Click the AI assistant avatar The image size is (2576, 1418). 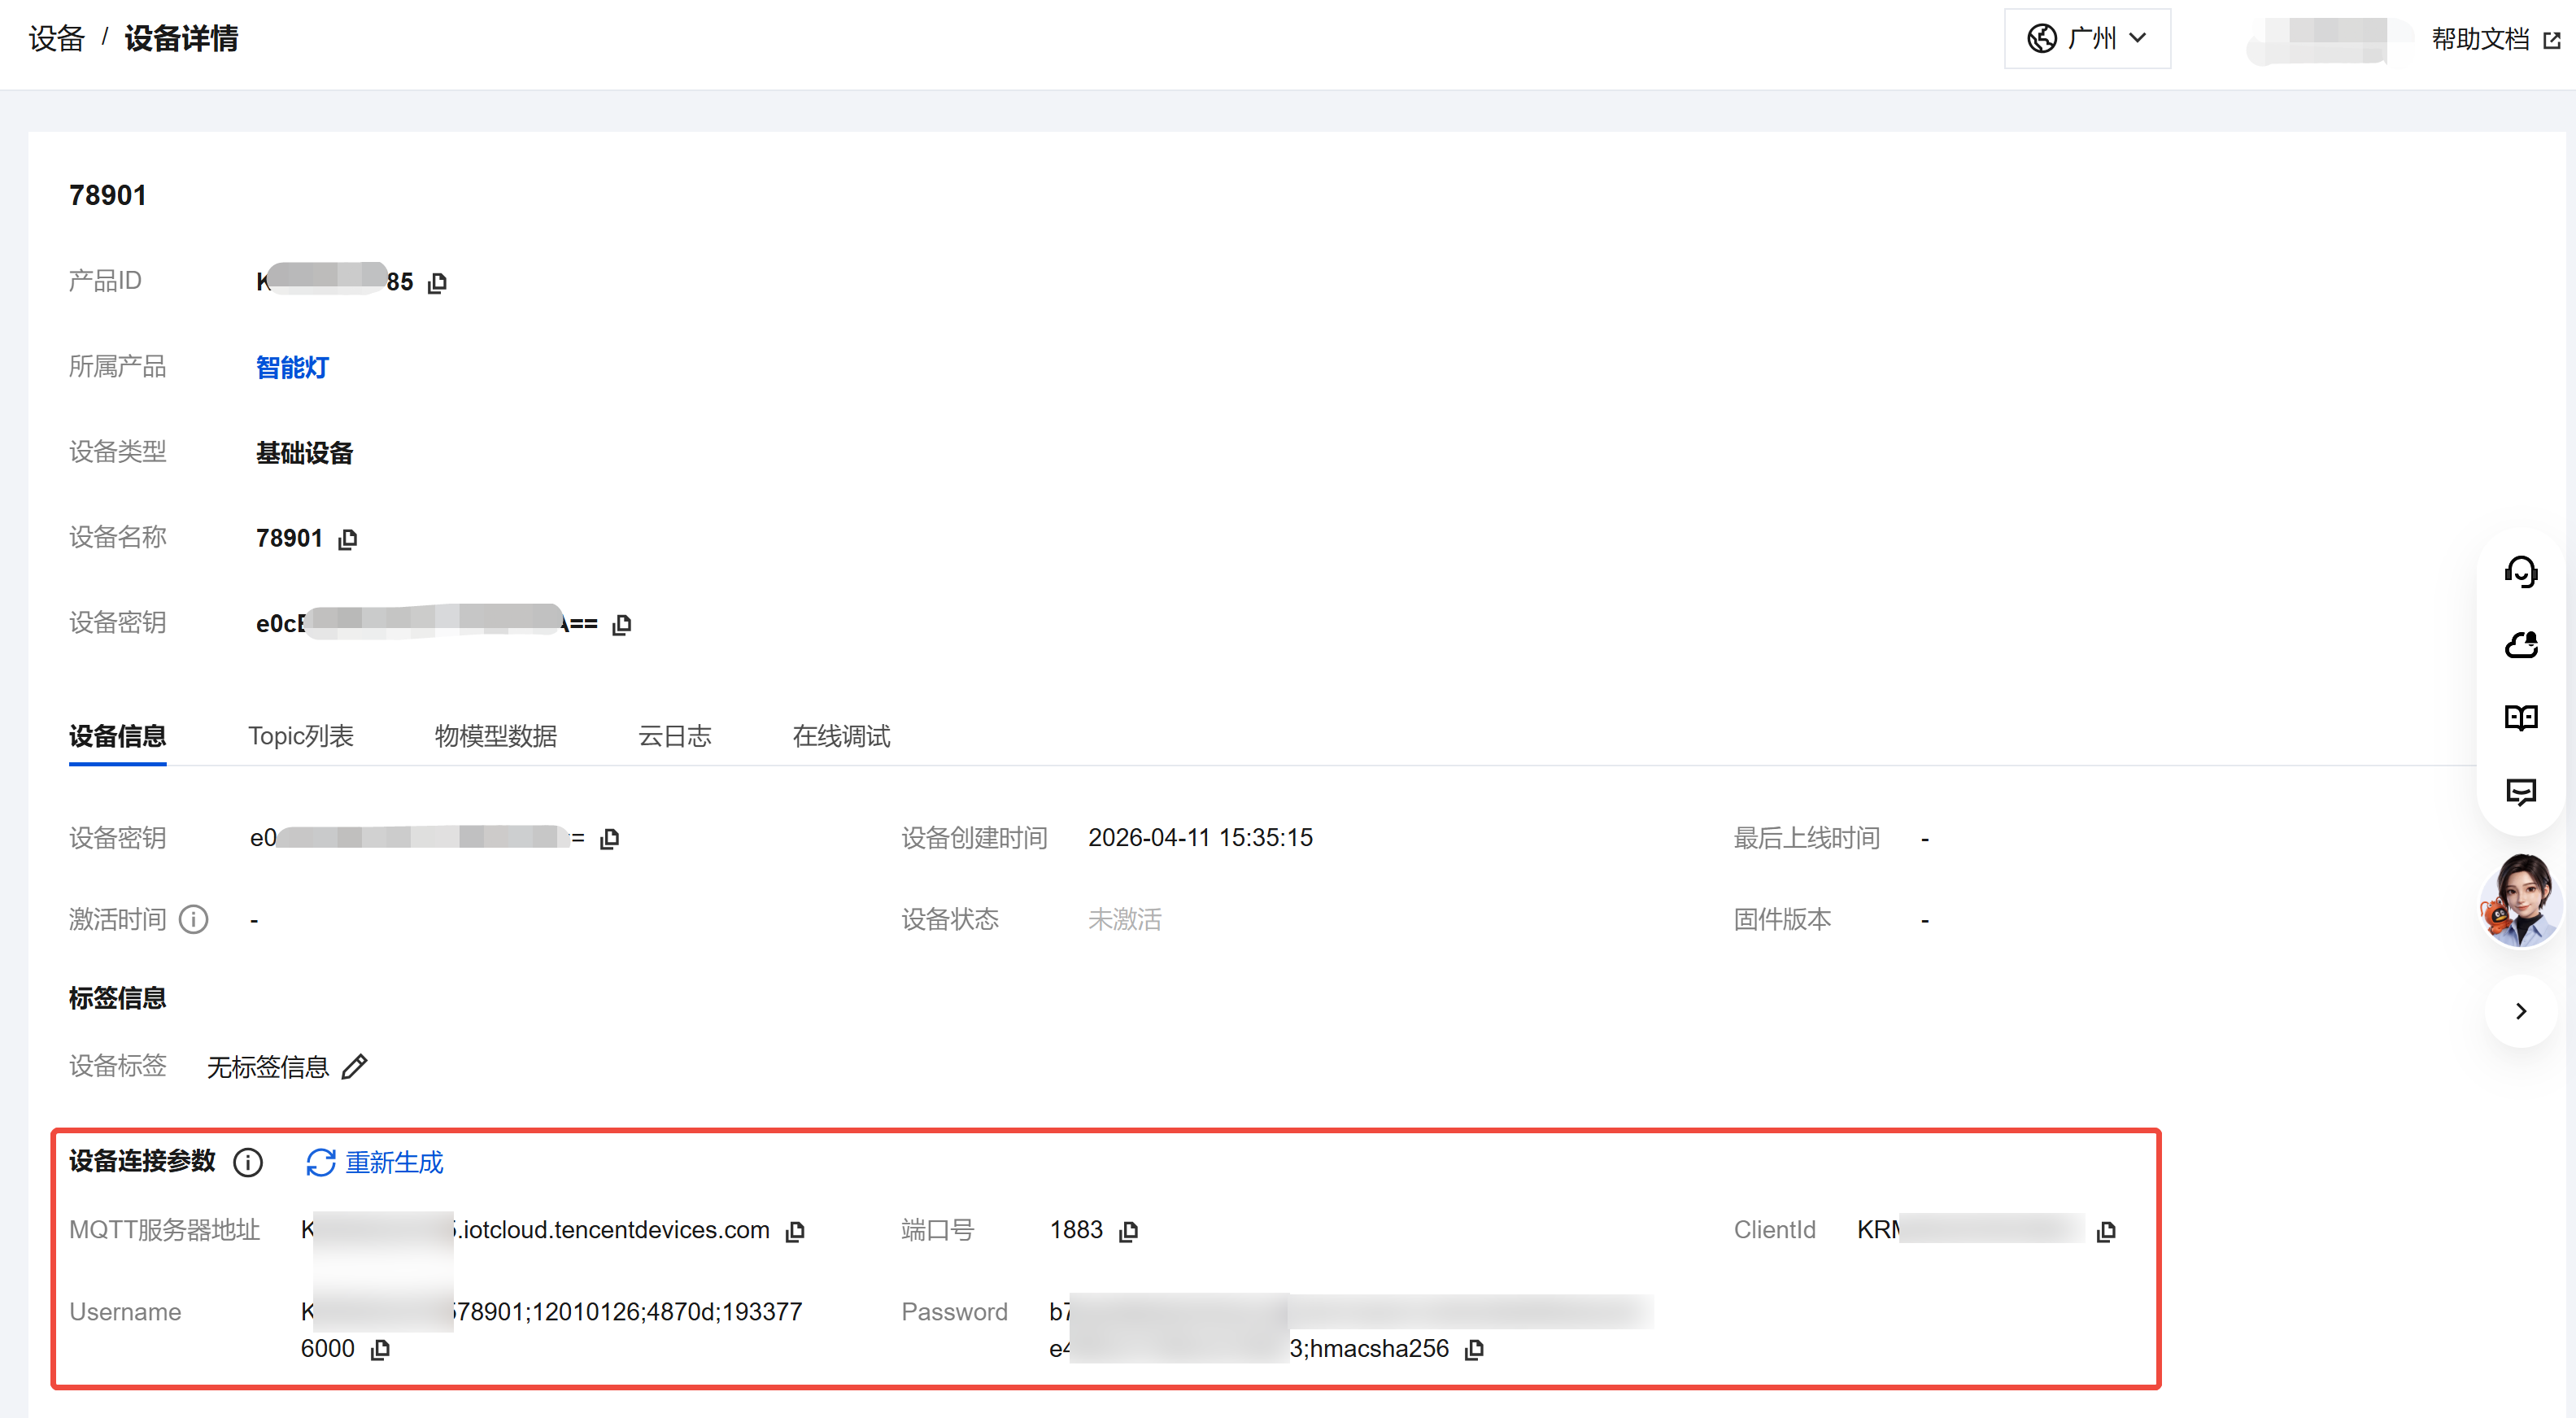click(2520, 900)
